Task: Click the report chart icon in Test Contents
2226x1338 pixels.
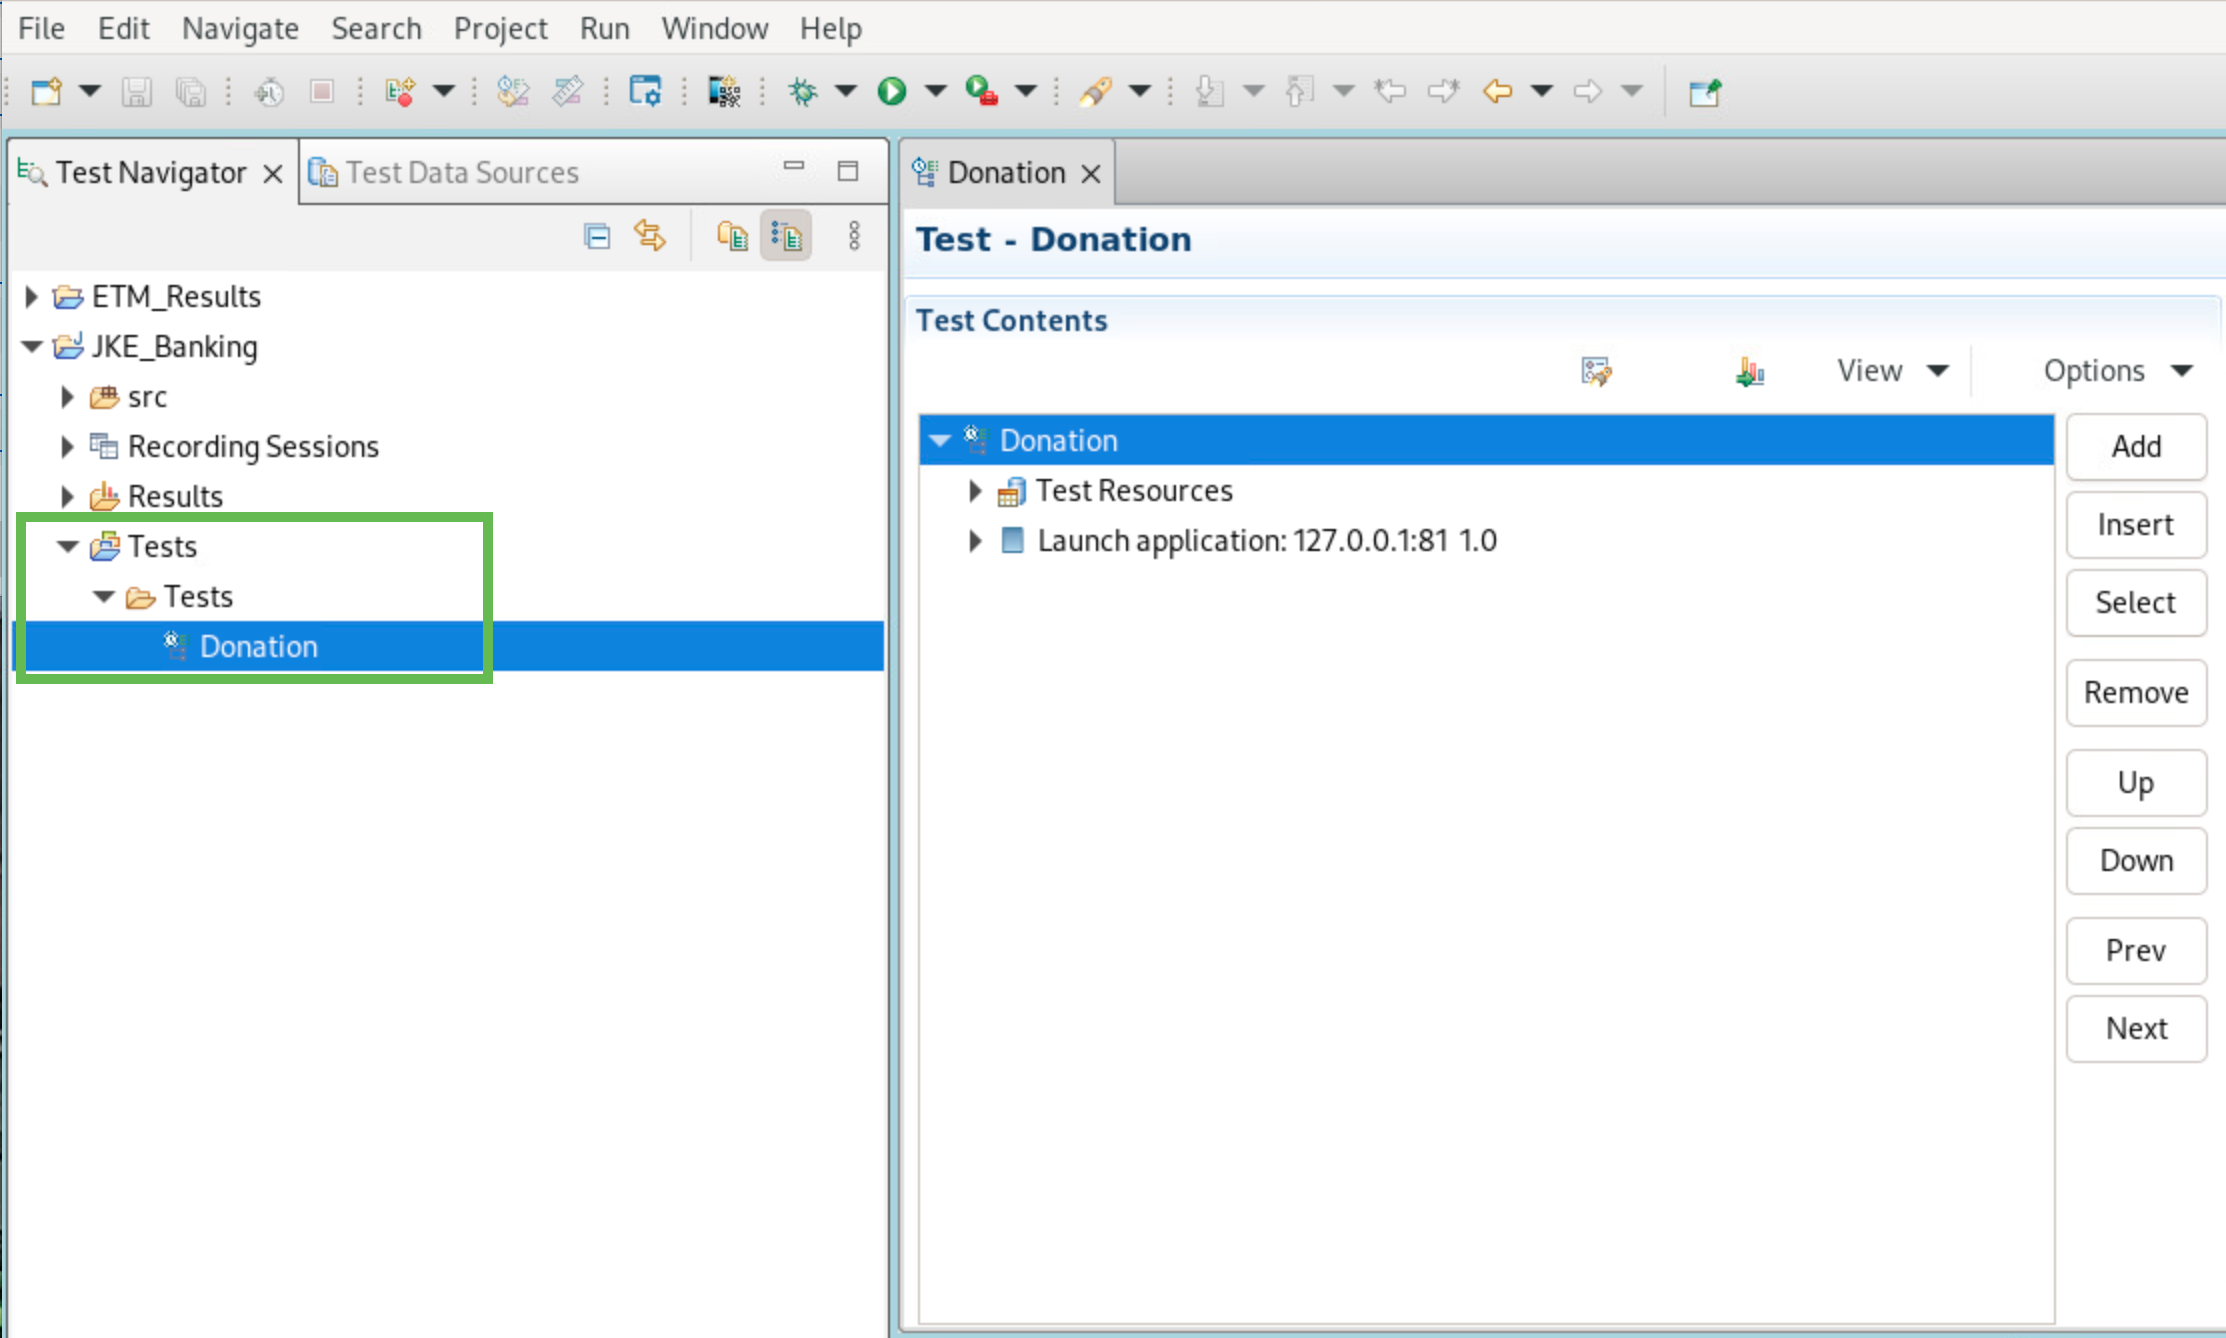Action: point(1749,372)
